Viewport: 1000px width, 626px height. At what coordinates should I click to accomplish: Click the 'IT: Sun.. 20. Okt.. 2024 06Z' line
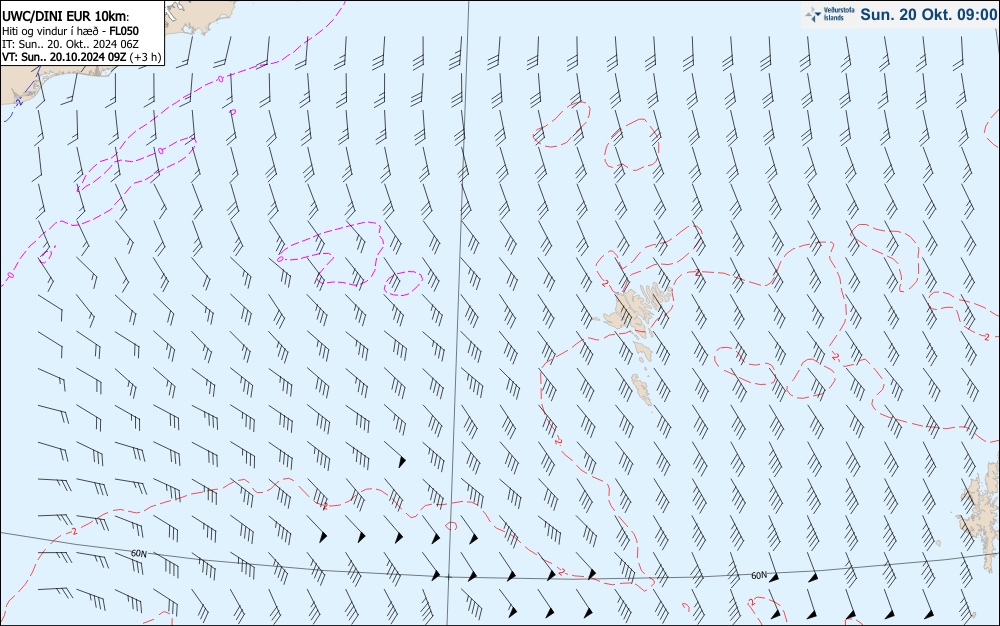70,44
